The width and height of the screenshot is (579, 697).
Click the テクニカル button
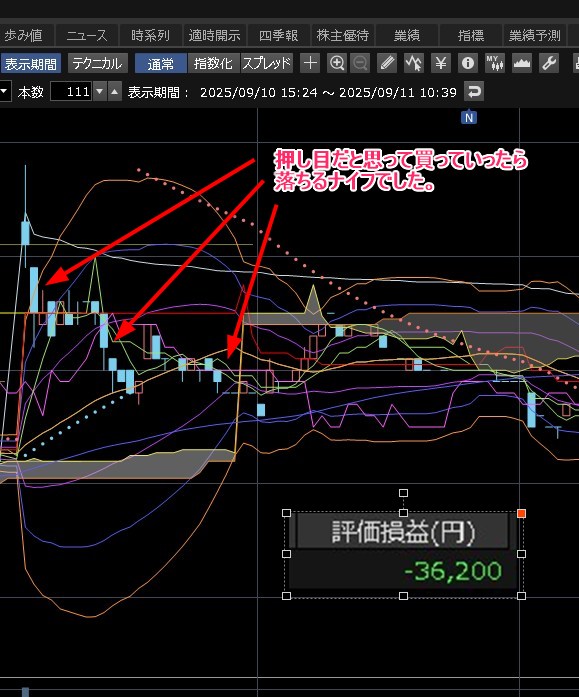[97, 64]
